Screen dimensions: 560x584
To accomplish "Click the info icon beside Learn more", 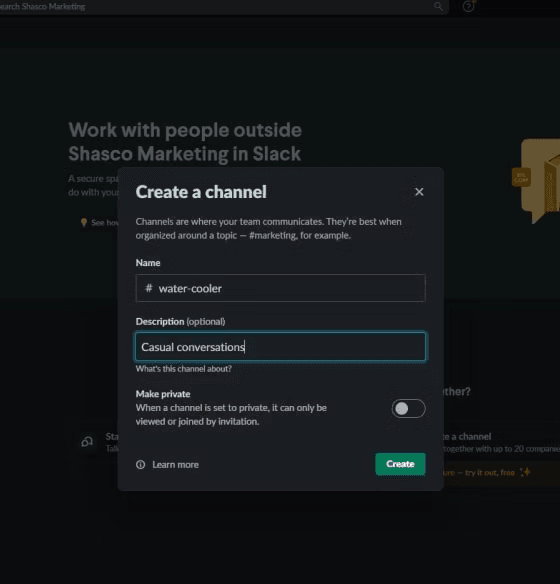I will click(x=141, y=465).
